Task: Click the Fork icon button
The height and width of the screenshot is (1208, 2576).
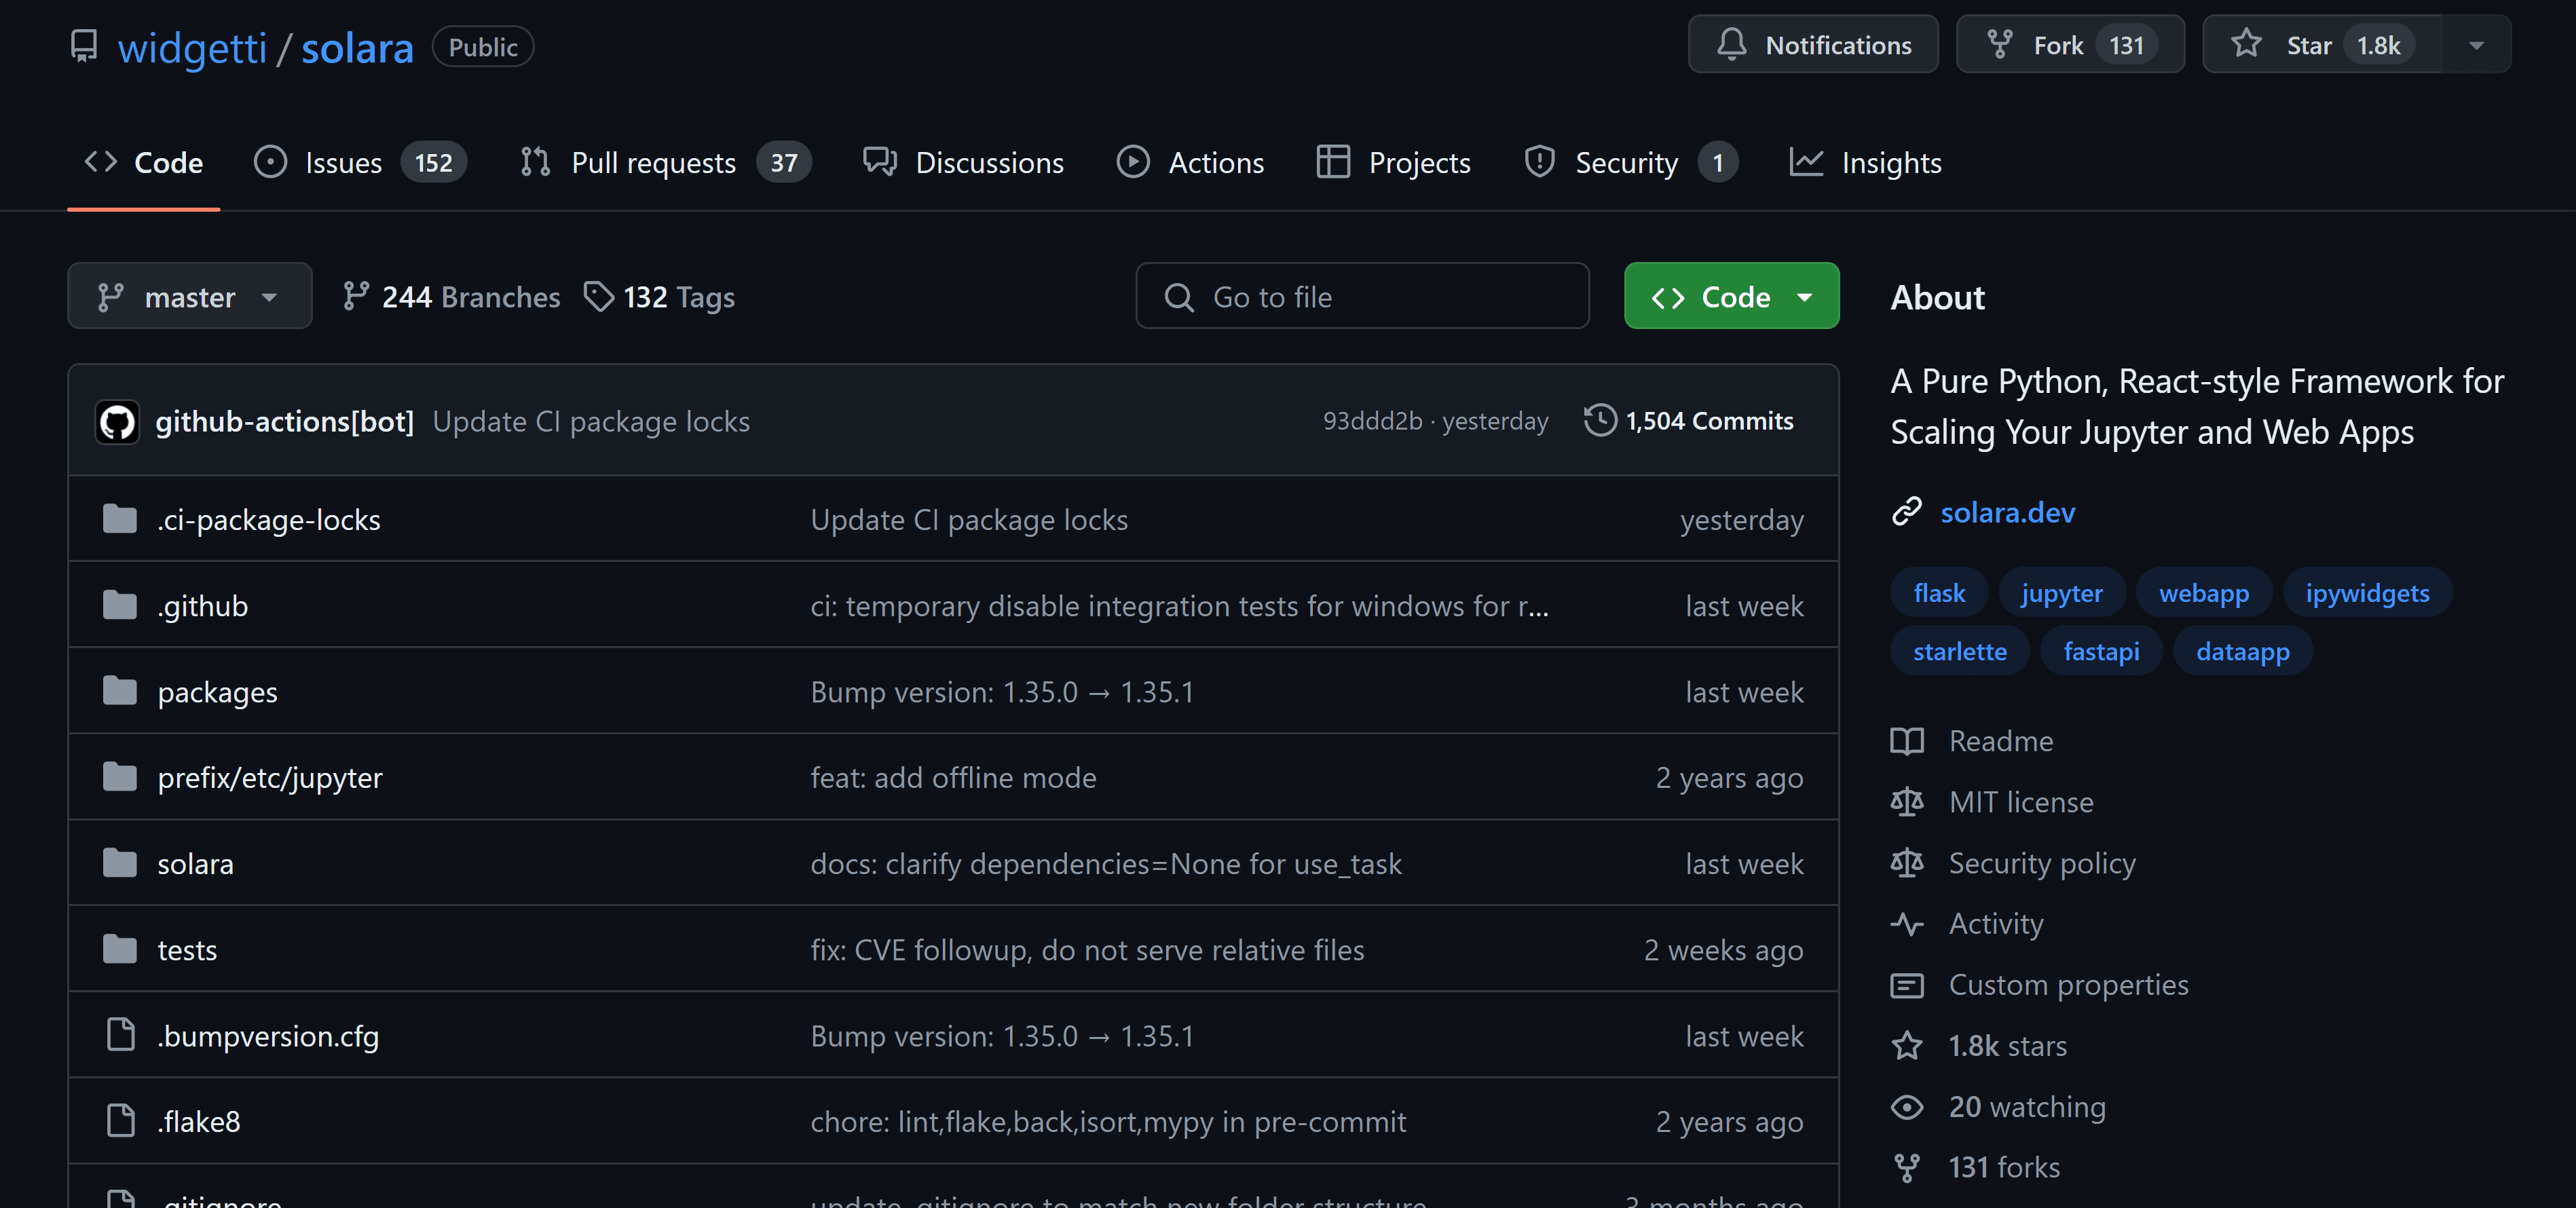Action: point(1999,45)
